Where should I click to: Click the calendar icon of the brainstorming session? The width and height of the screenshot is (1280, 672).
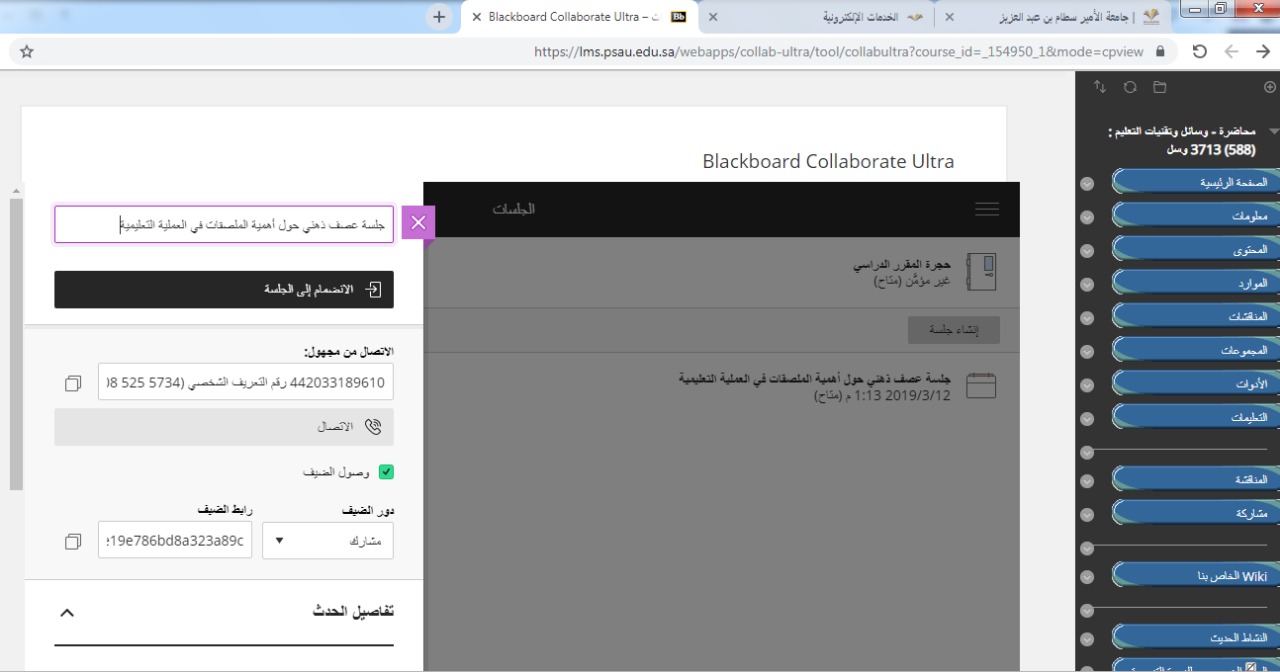tap(981, 386)
